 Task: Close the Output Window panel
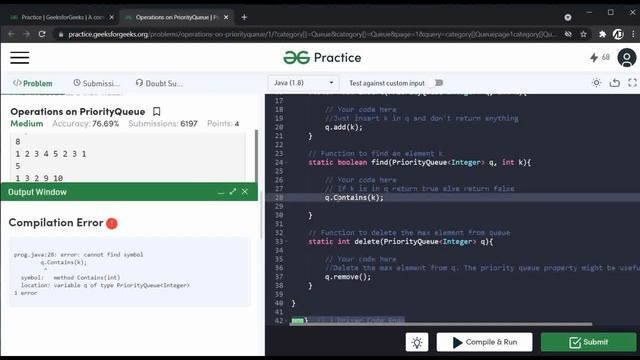[244, 191]
